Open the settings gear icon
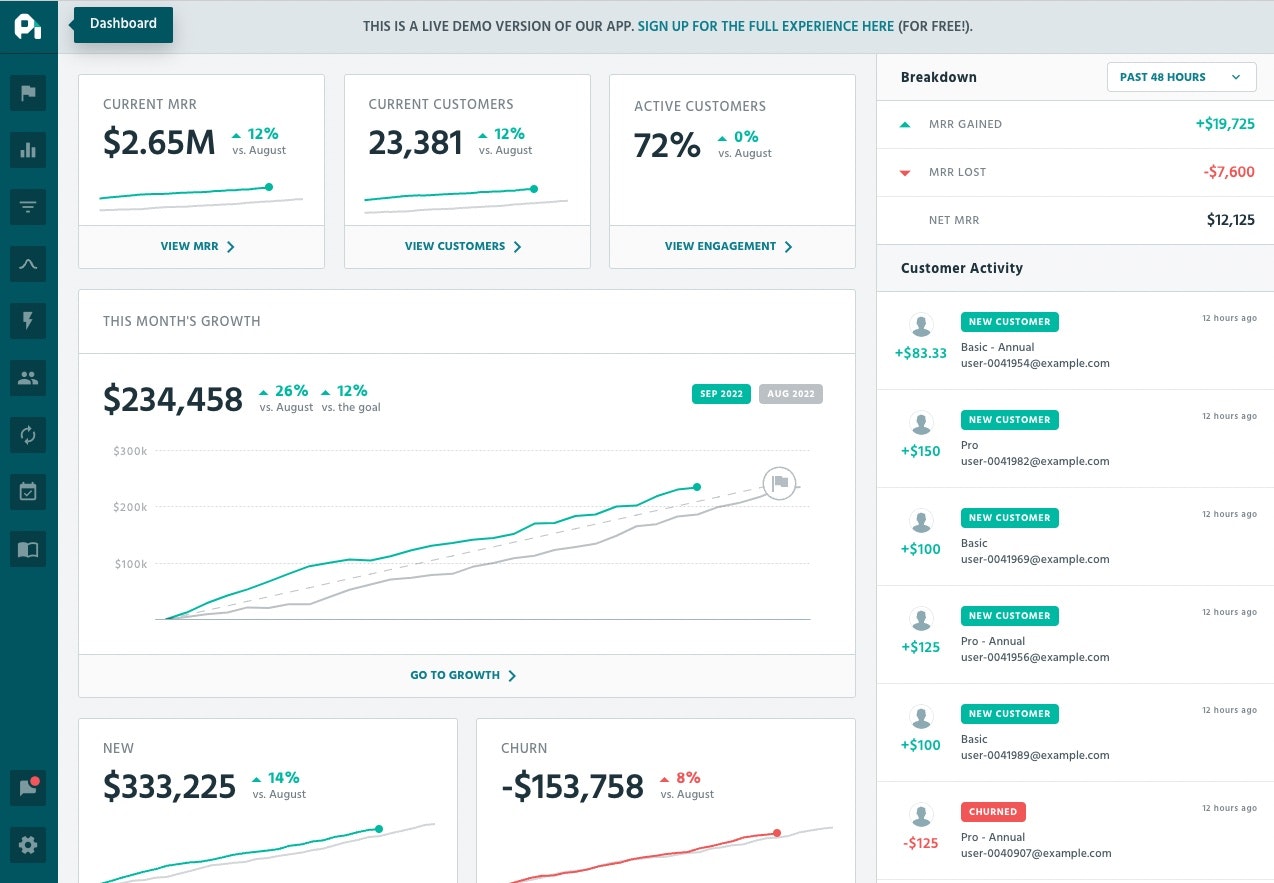This screenshot has width=1274, height=883. pyautogui.click(x=28, y=845)
